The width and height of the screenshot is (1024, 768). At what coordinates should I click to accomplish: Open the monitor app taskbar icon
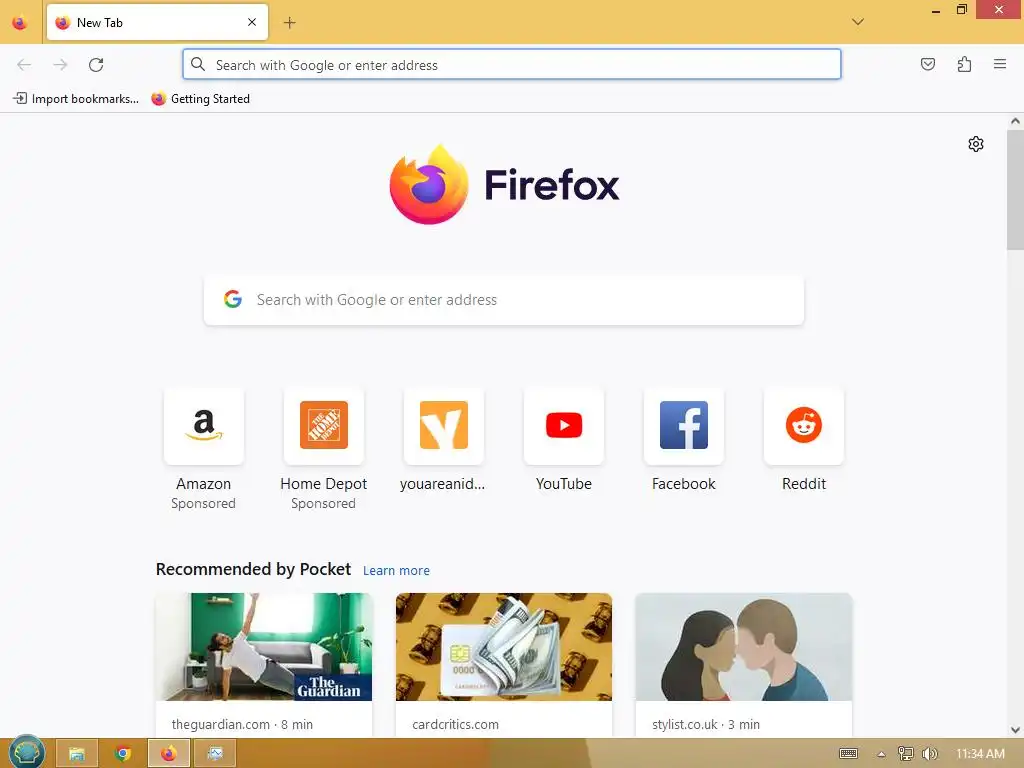click(215, 754)
